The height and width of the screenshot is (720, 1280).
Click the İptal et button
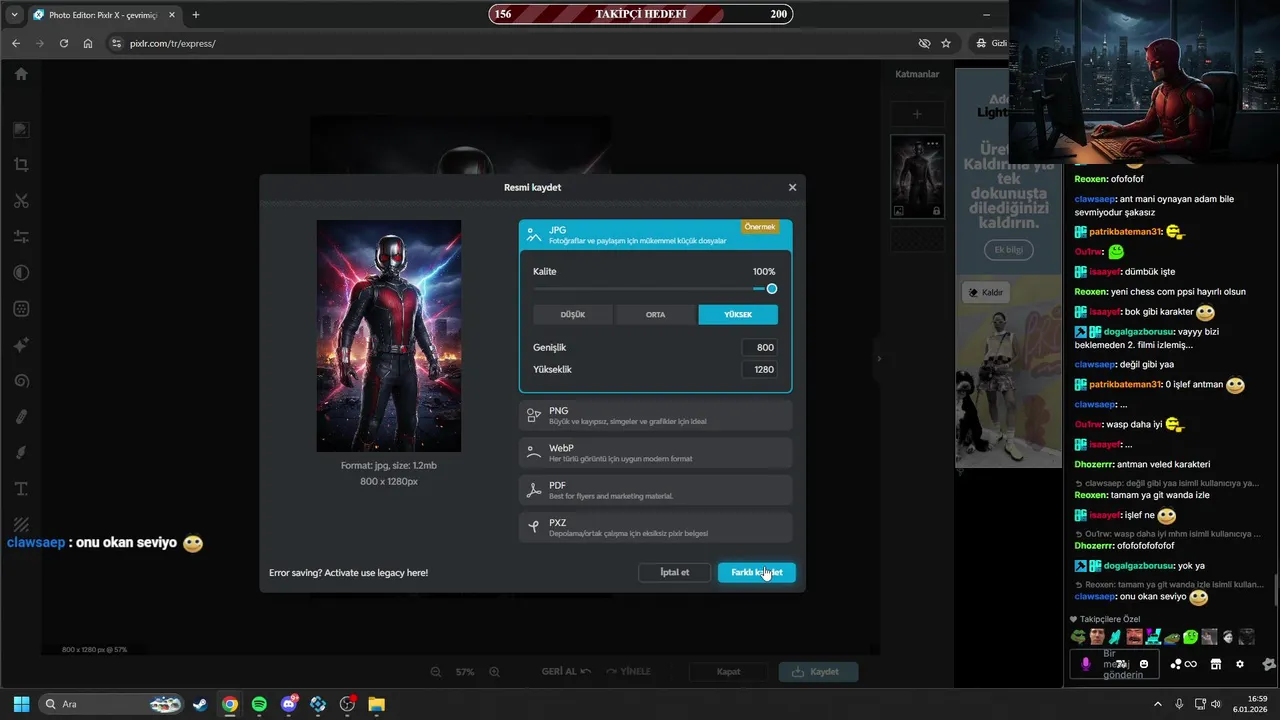pyautogui.click(x=675, y=572)
